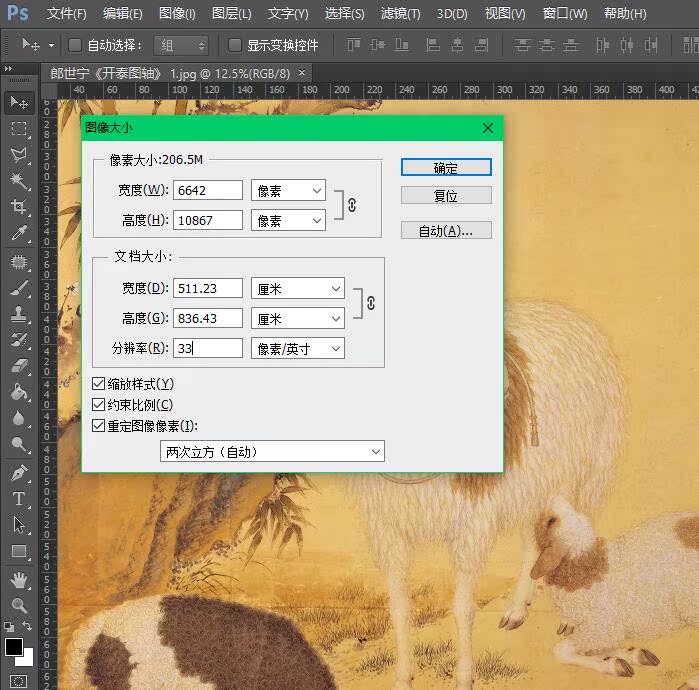The height and width of the screenshot is (690, 699).
Task: Select the Eyedropper tool
Action: click(x=19, y=233)
